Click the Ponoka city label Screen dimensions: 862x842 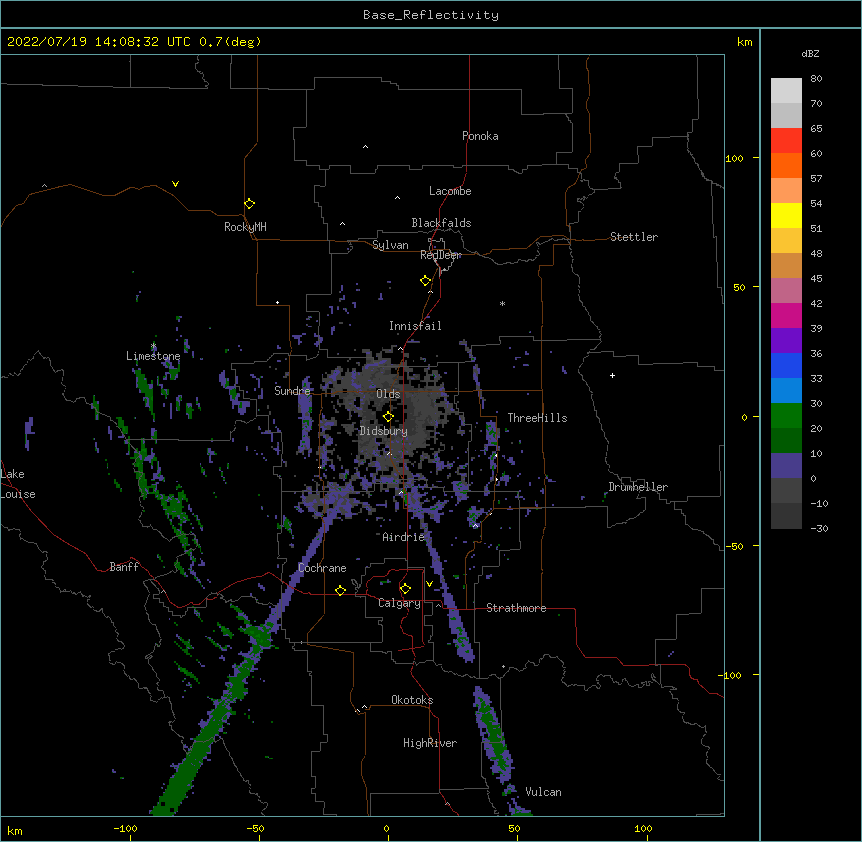[480, 136]
